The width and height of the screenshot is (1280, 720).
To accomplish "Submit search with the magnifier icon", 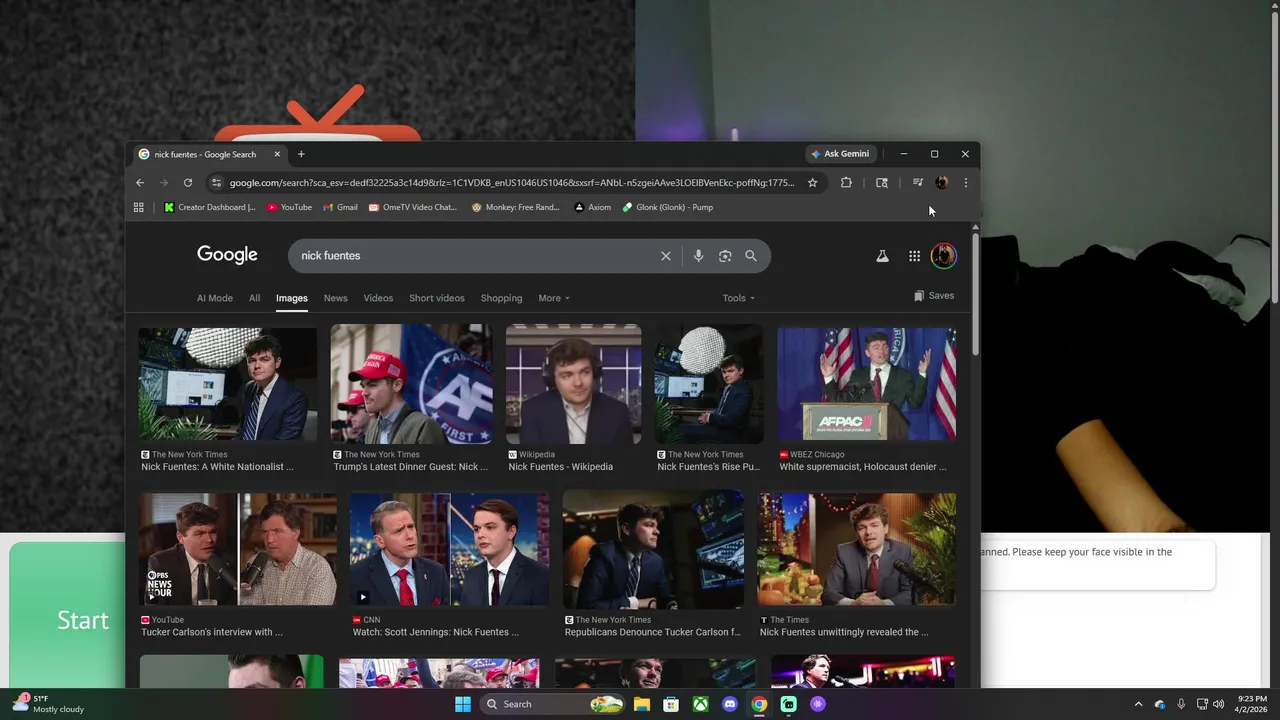I will [751, 256].
